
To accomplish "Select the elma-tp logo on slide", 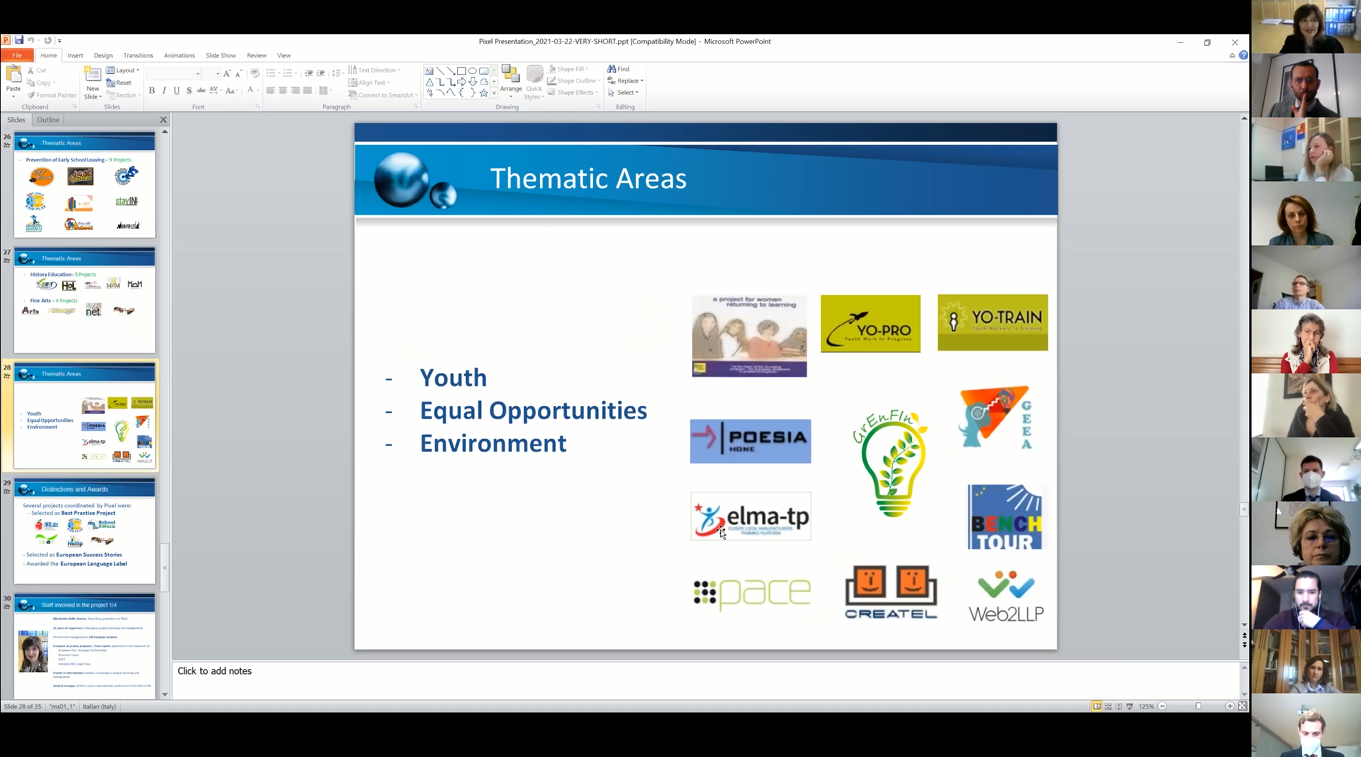I will tap(750, 516).
